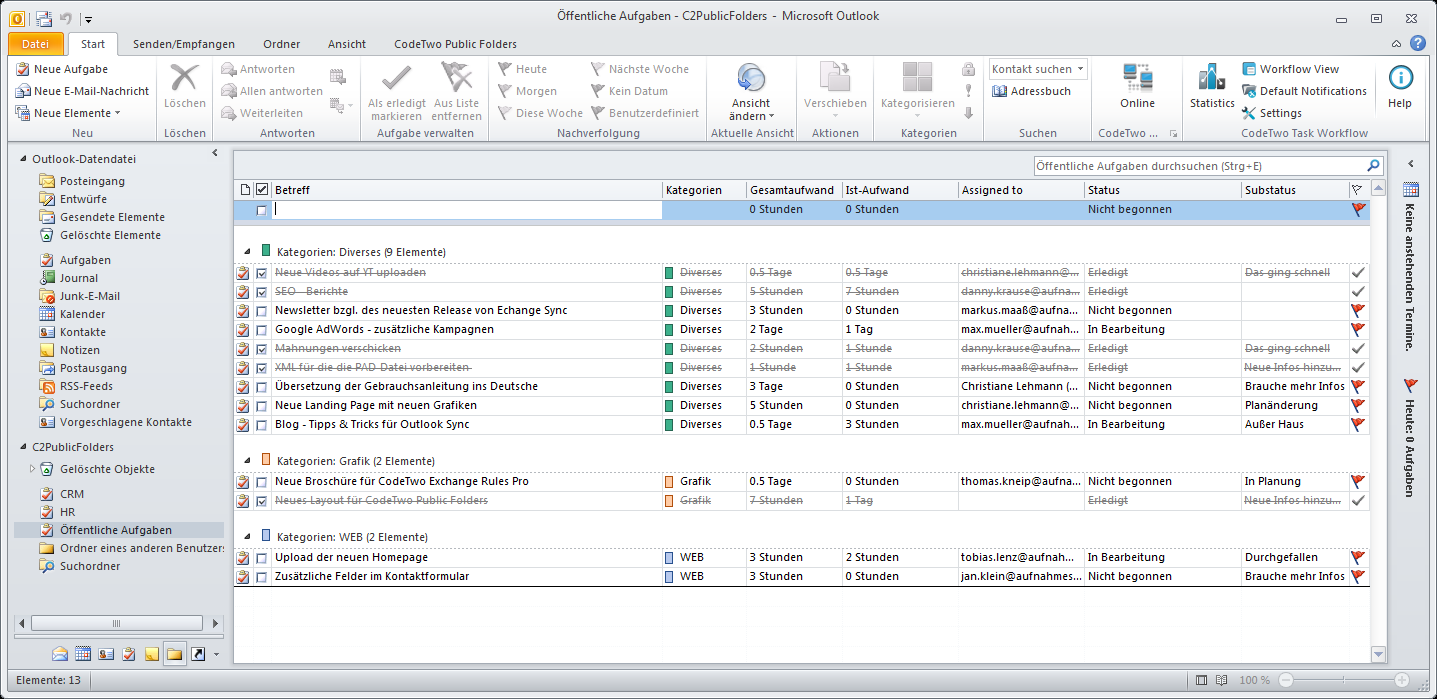Image resolution: width=1437 pixels, height=699 pixels.
Task: Collapse the C2PublicFolders tree
Action: coord(25,447)
